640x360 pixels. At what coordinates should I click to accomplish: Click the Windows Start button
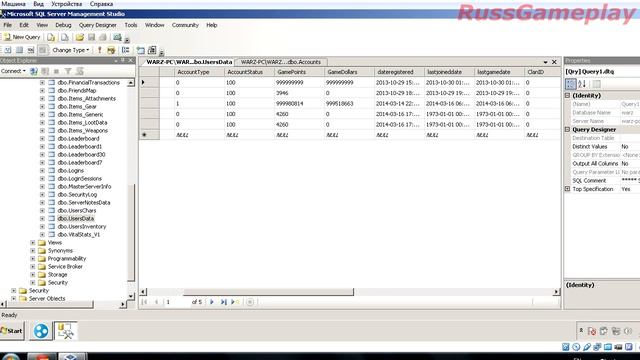pos(12,331)
